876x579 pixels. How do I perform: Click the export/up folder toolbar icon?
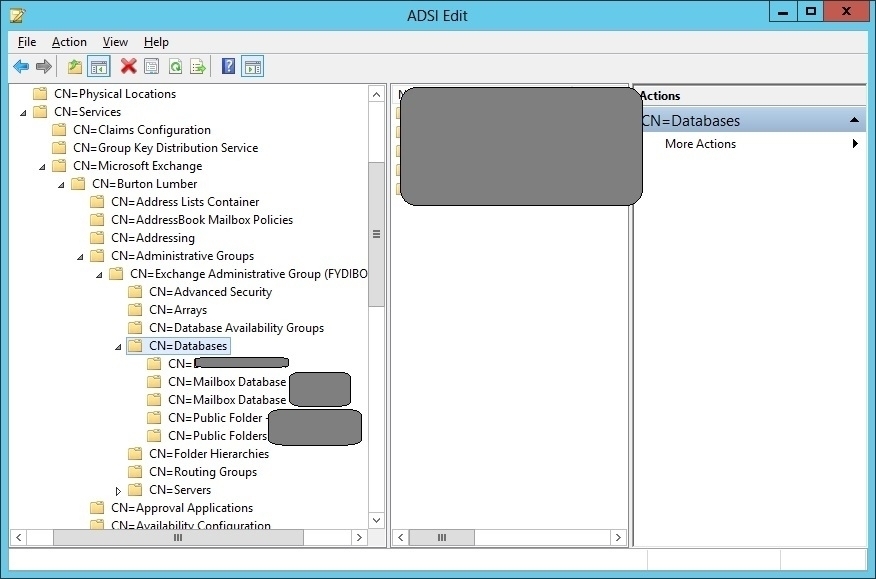click(74, 66)
